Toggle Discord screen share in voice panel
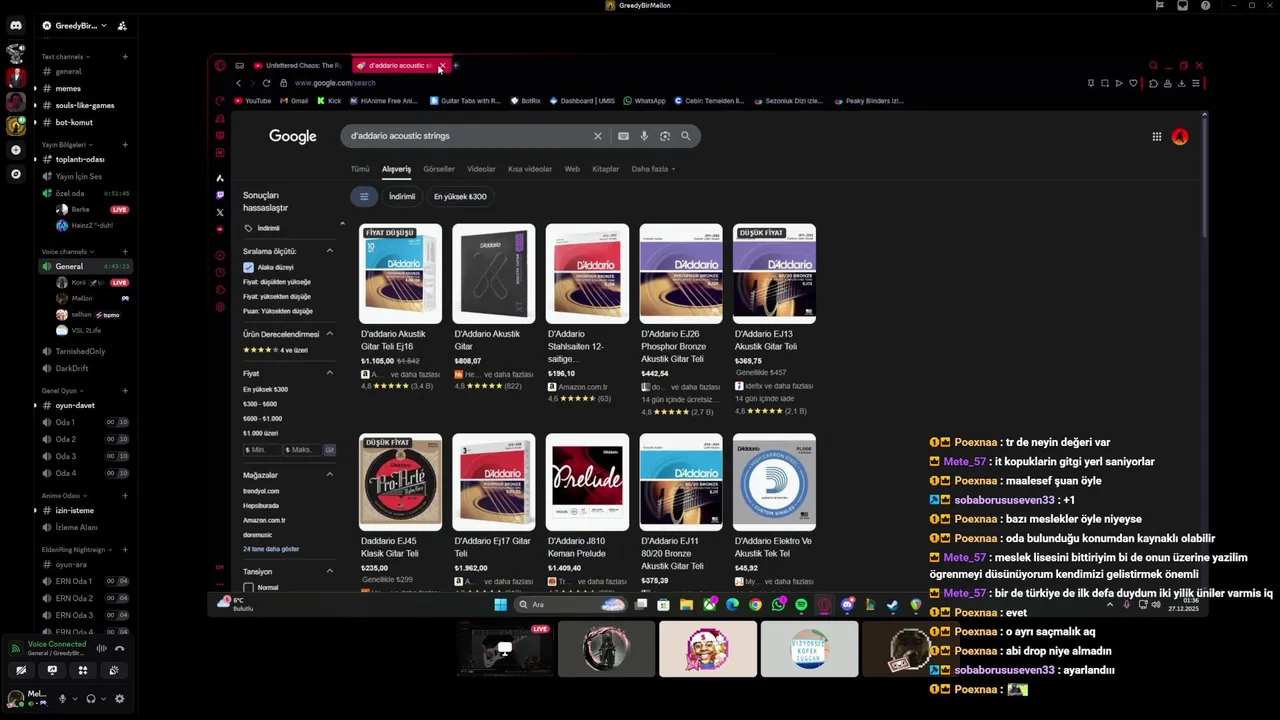 [x=52, y=671]
